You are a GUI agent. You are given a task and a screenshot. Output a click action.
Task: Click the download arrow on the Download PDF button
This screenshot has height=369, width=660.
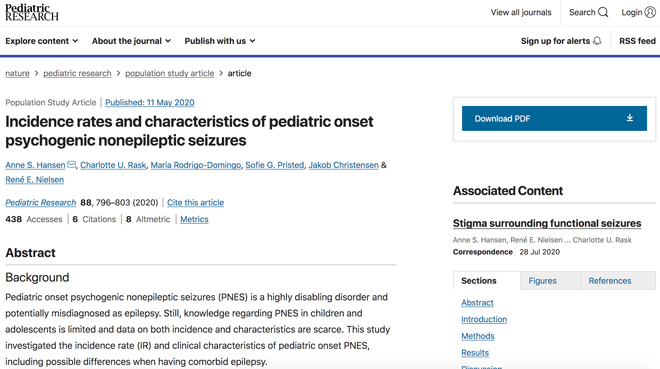pyautogui.click(x=630, y=118)
